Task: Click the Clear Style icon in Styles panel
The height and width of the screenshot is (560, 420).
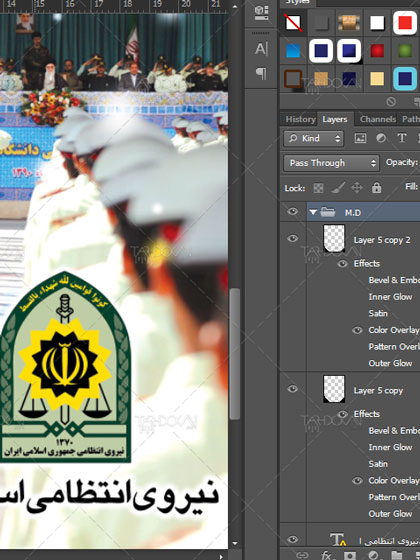Action: (x=391, y=102)
